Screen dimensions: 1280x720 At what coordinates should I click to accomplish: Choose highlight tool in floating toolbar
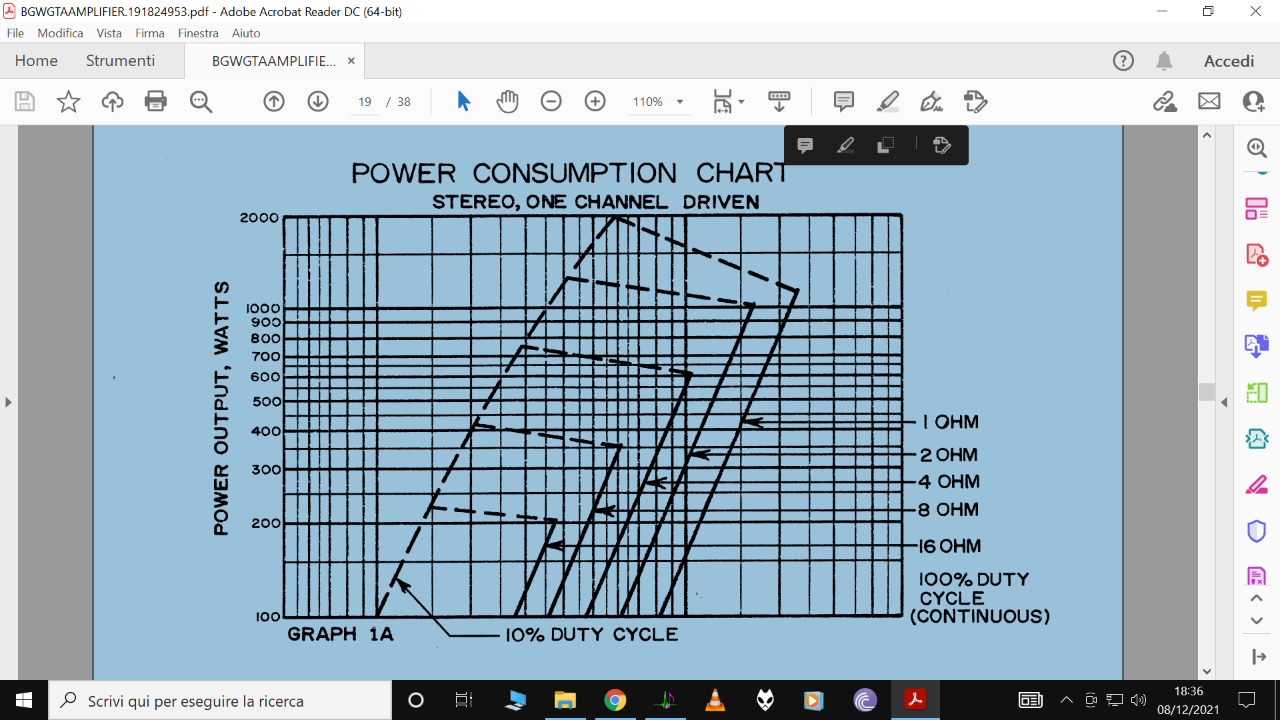[845, 146]
